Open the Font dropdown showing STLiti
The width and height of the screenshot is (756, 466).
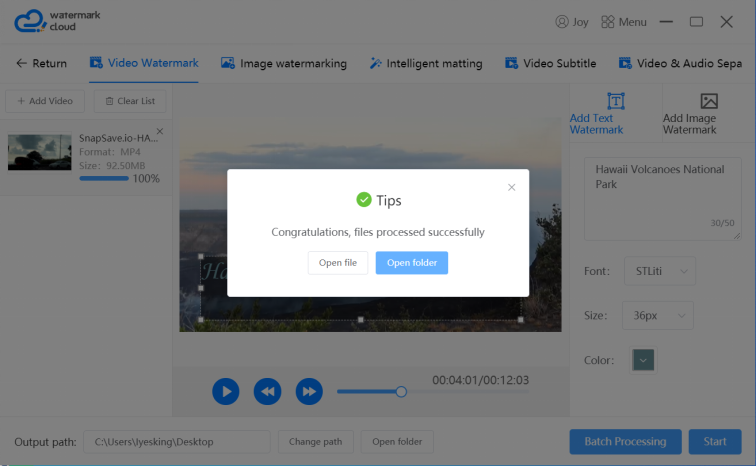660,271
